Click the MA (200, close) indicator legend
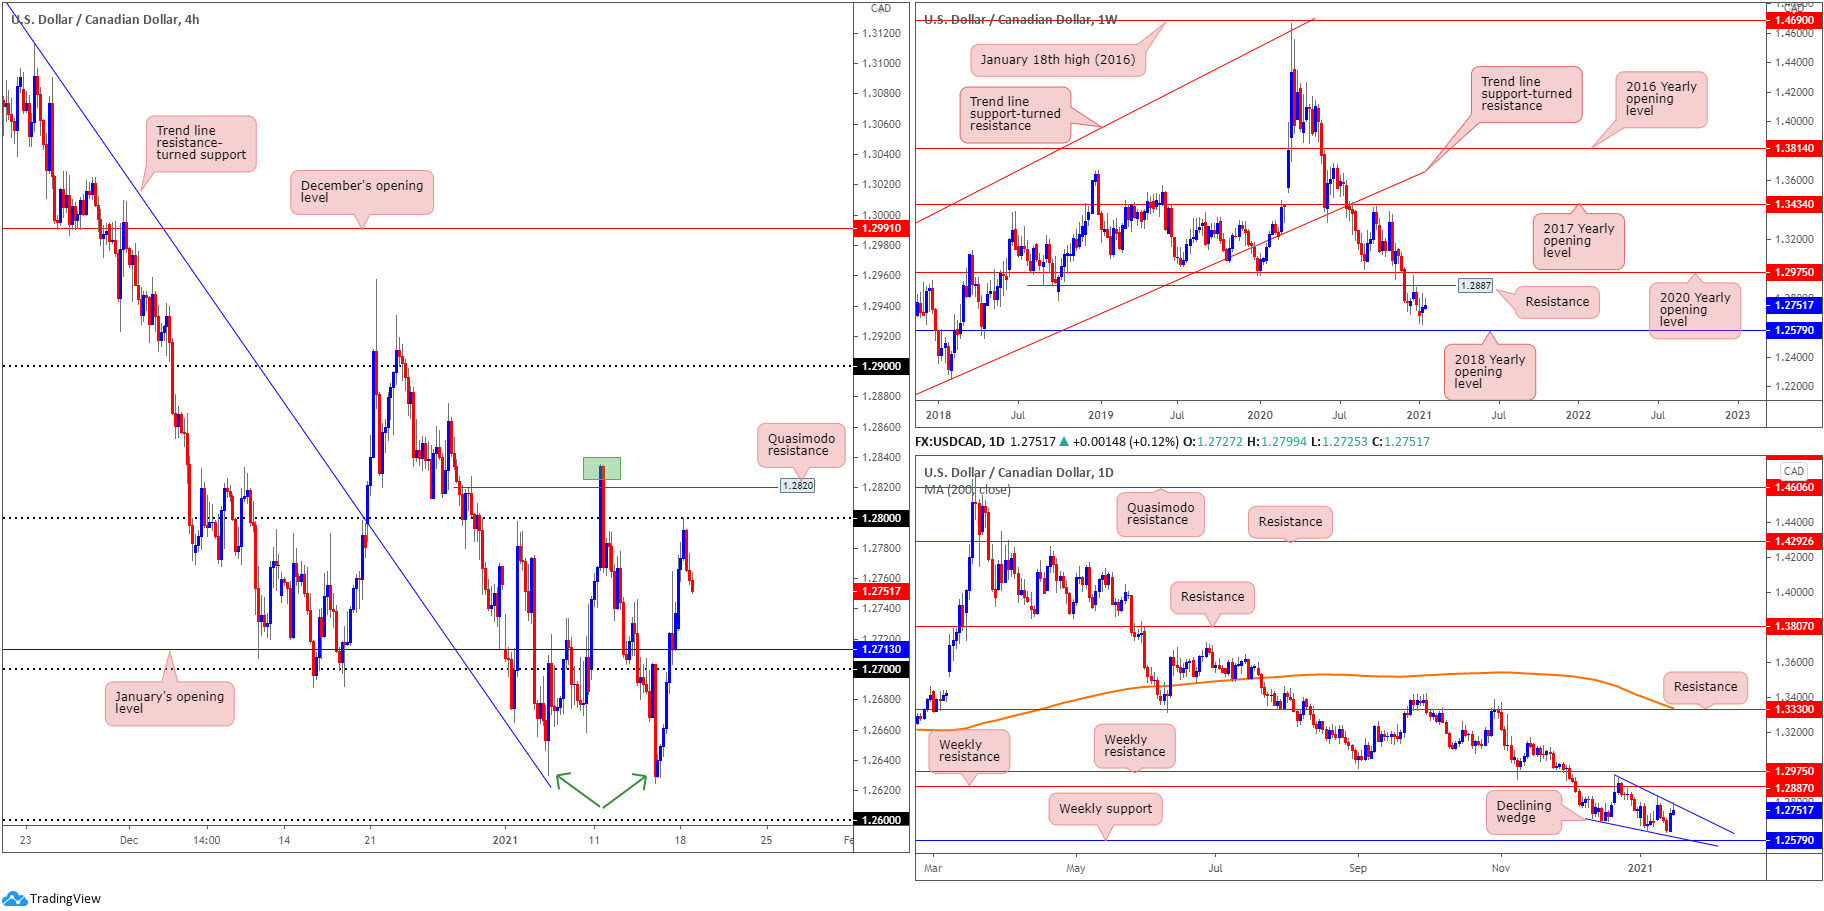The image size is (1824, 911). click(967, 489)
